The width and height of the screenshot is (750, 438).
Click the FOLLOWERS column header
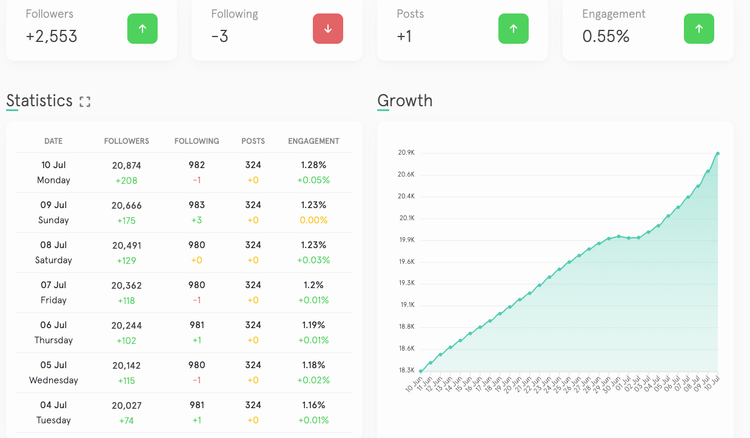click(127, 141)
